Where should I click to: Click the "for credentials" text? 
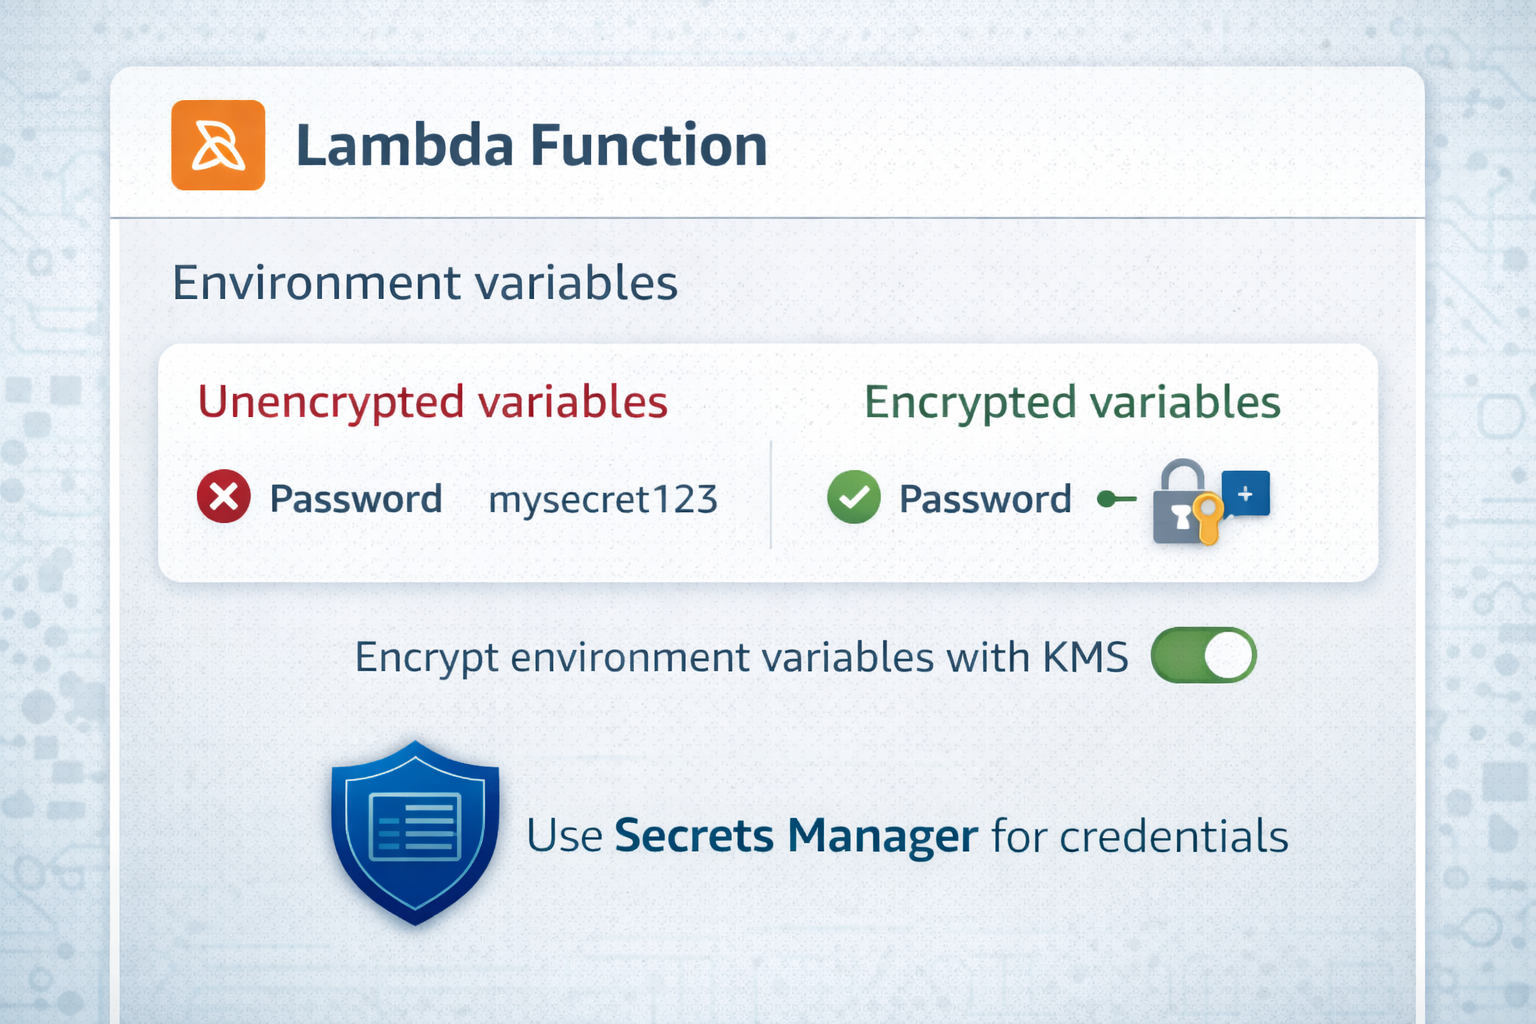[1139, 836]
